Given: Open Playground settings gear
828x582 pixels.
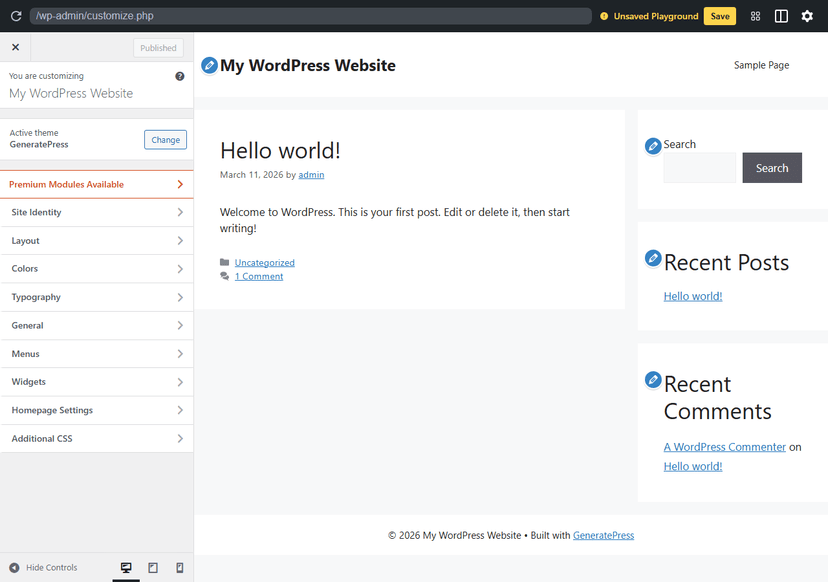Looking at the screenshot, I should (807, 15).
